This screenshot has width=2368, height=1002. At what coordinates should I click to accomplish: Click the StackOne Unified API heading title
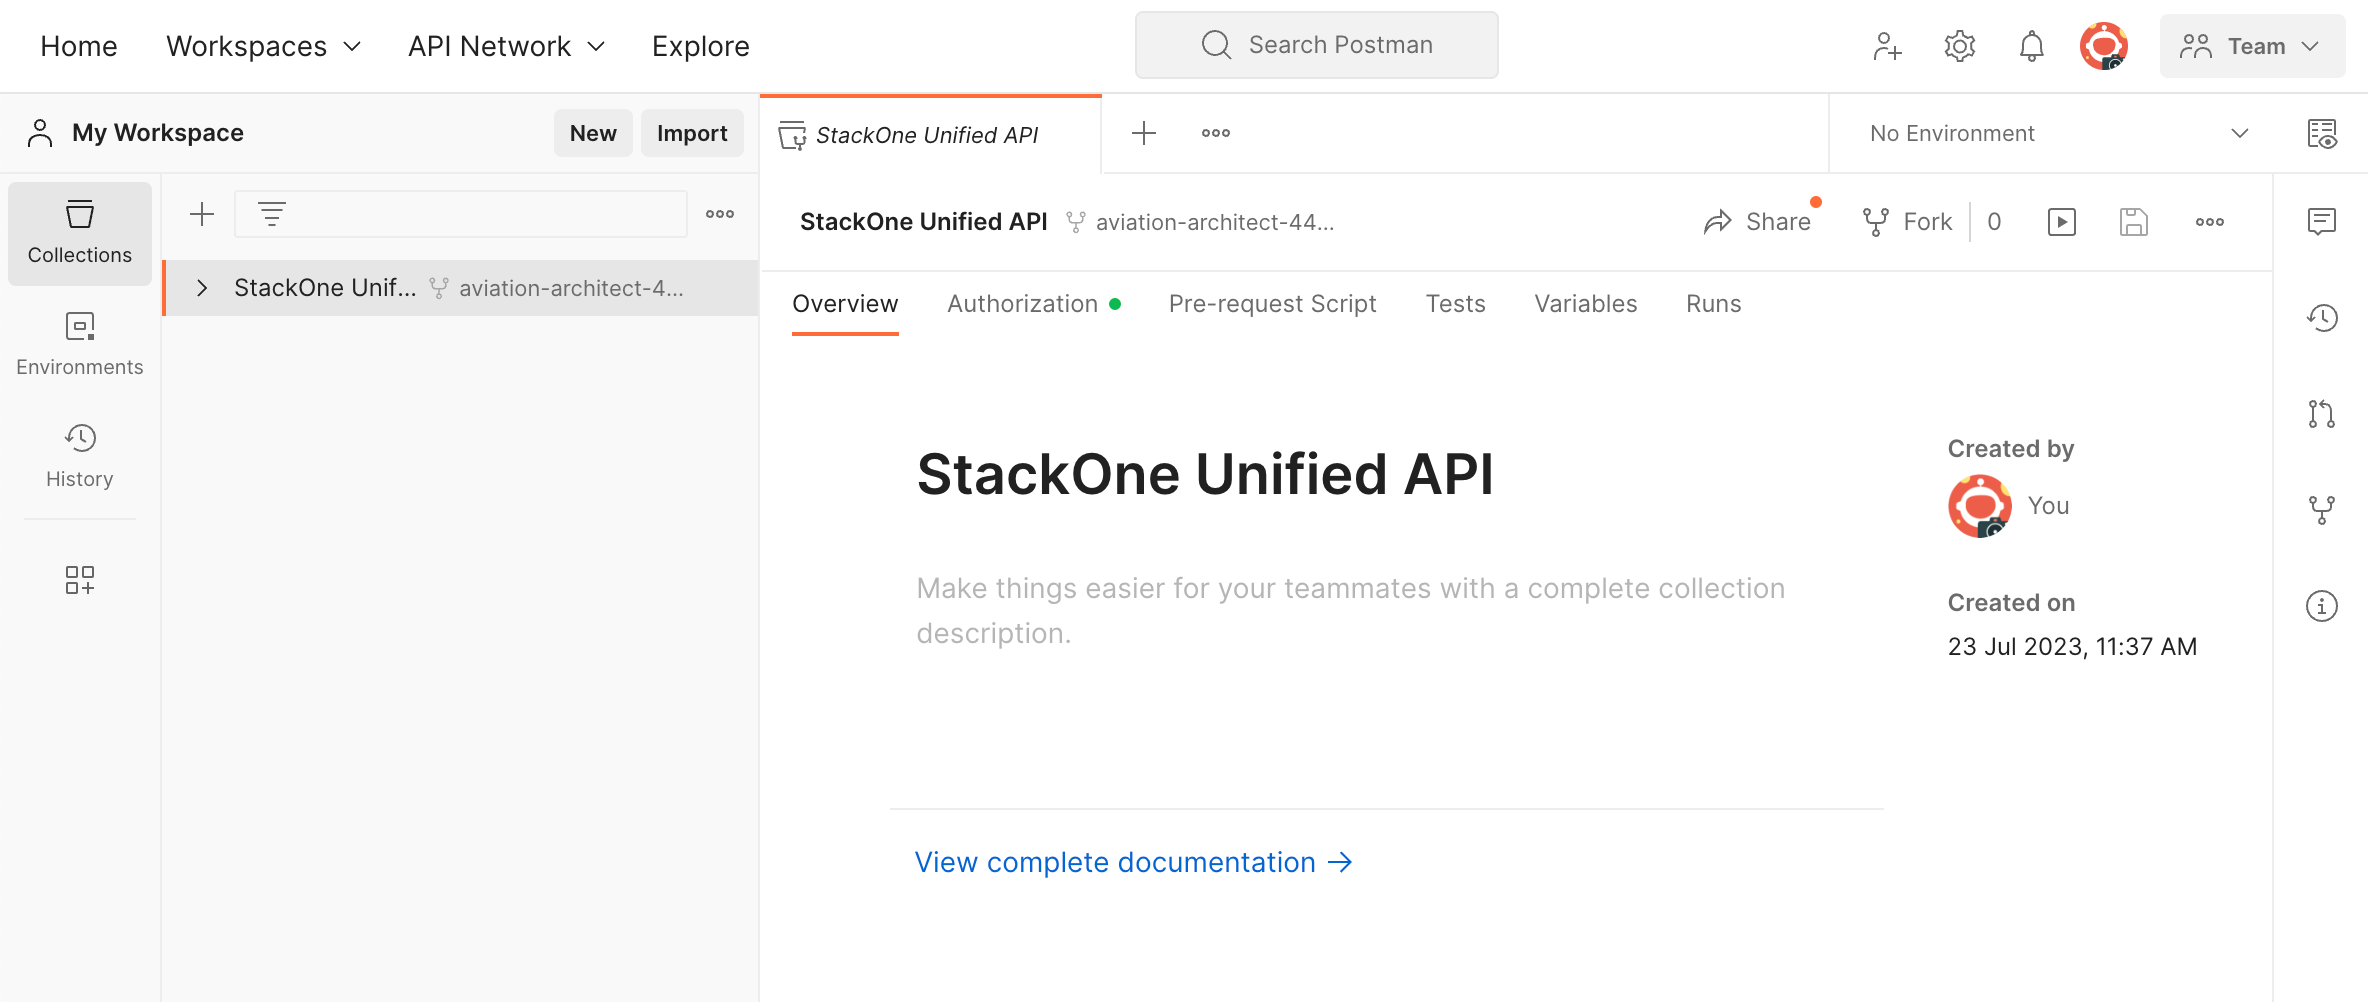1205,474
